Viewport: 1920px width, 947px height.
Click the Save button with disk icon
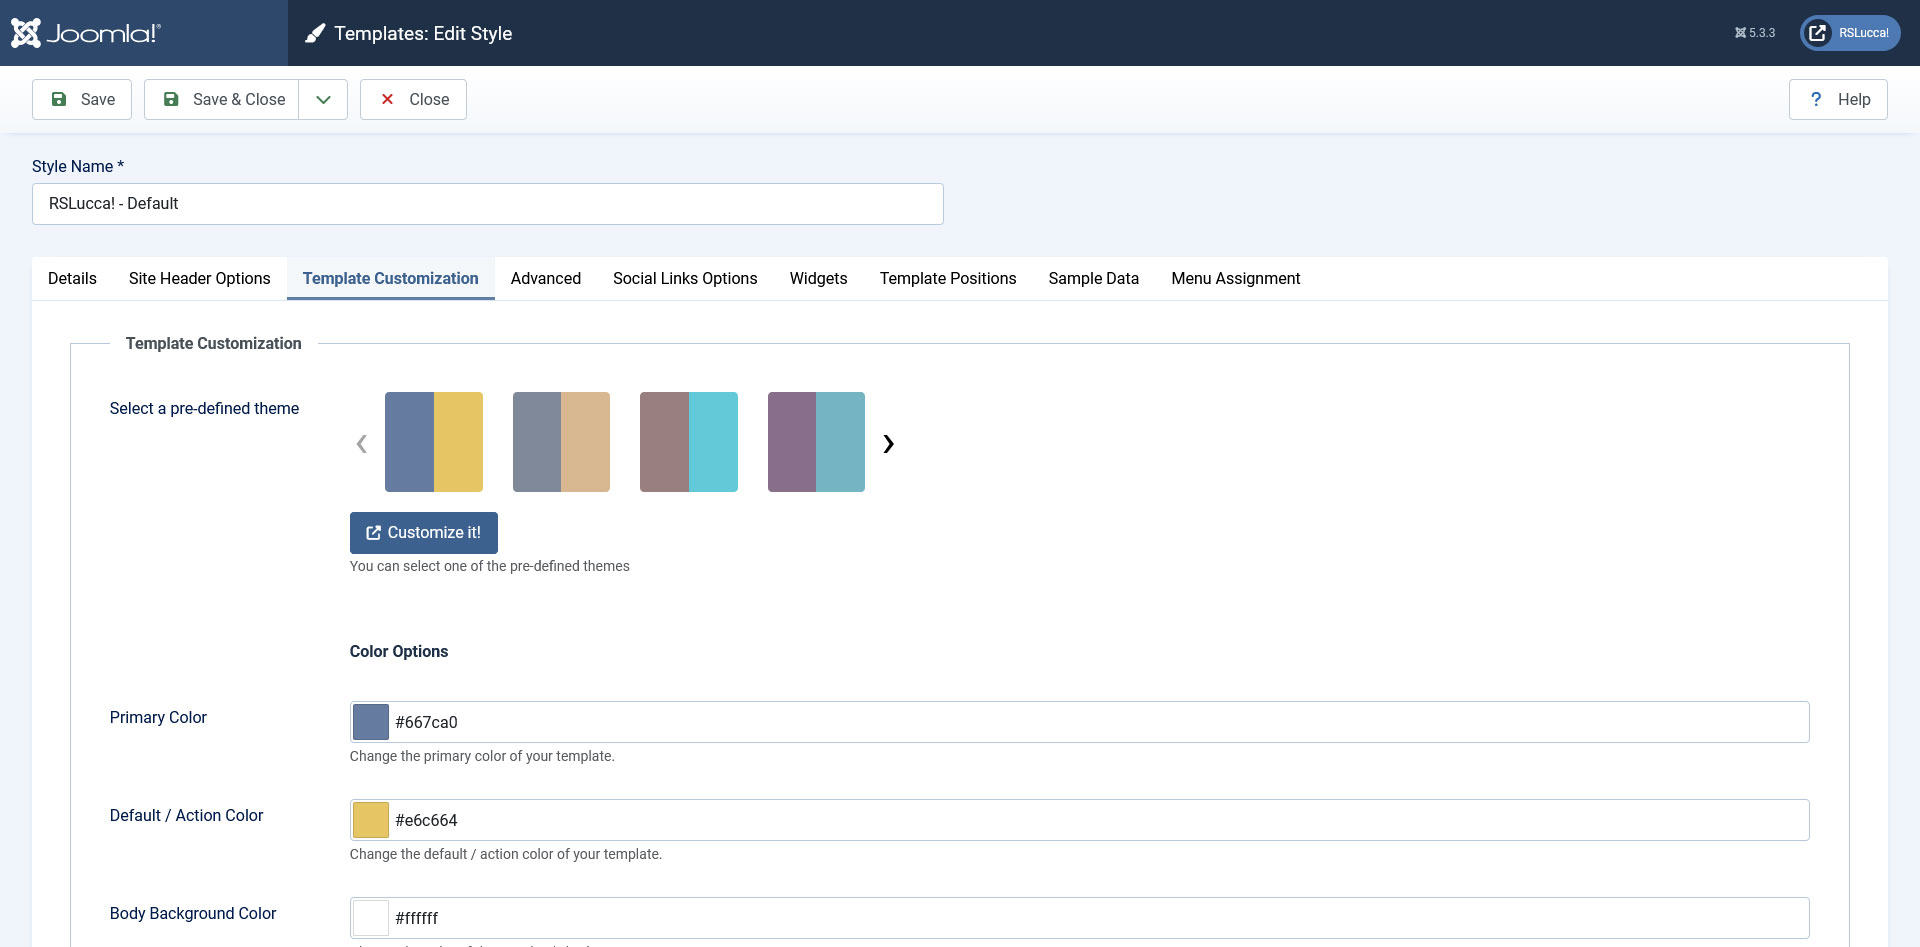coord(82,99)
